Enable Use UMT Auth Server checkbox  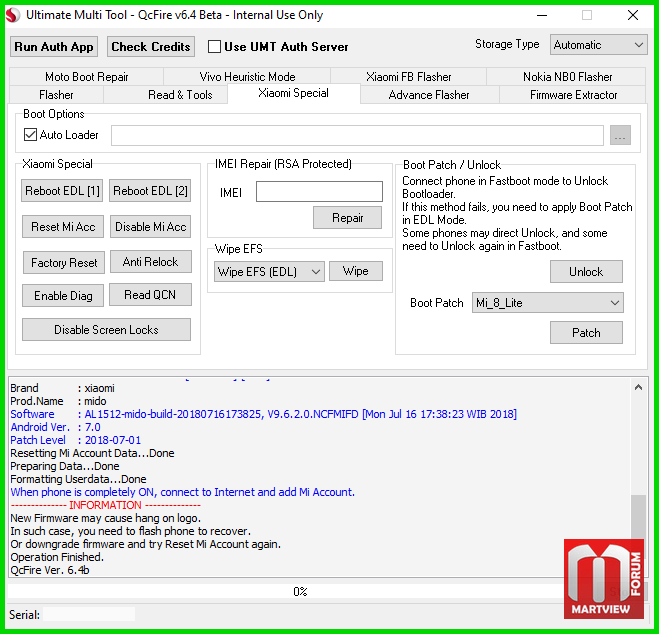coord(214,47)
